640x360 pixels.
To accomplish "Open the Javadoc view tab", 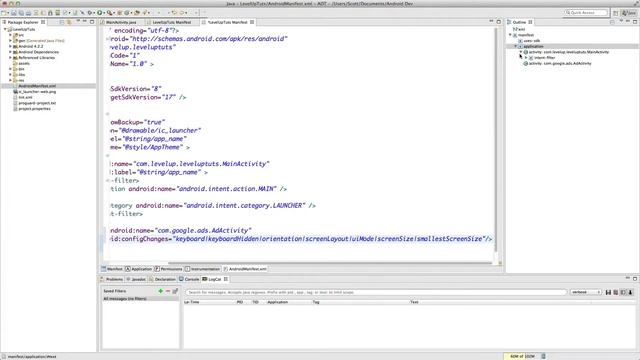I will (x=136, y=279).
